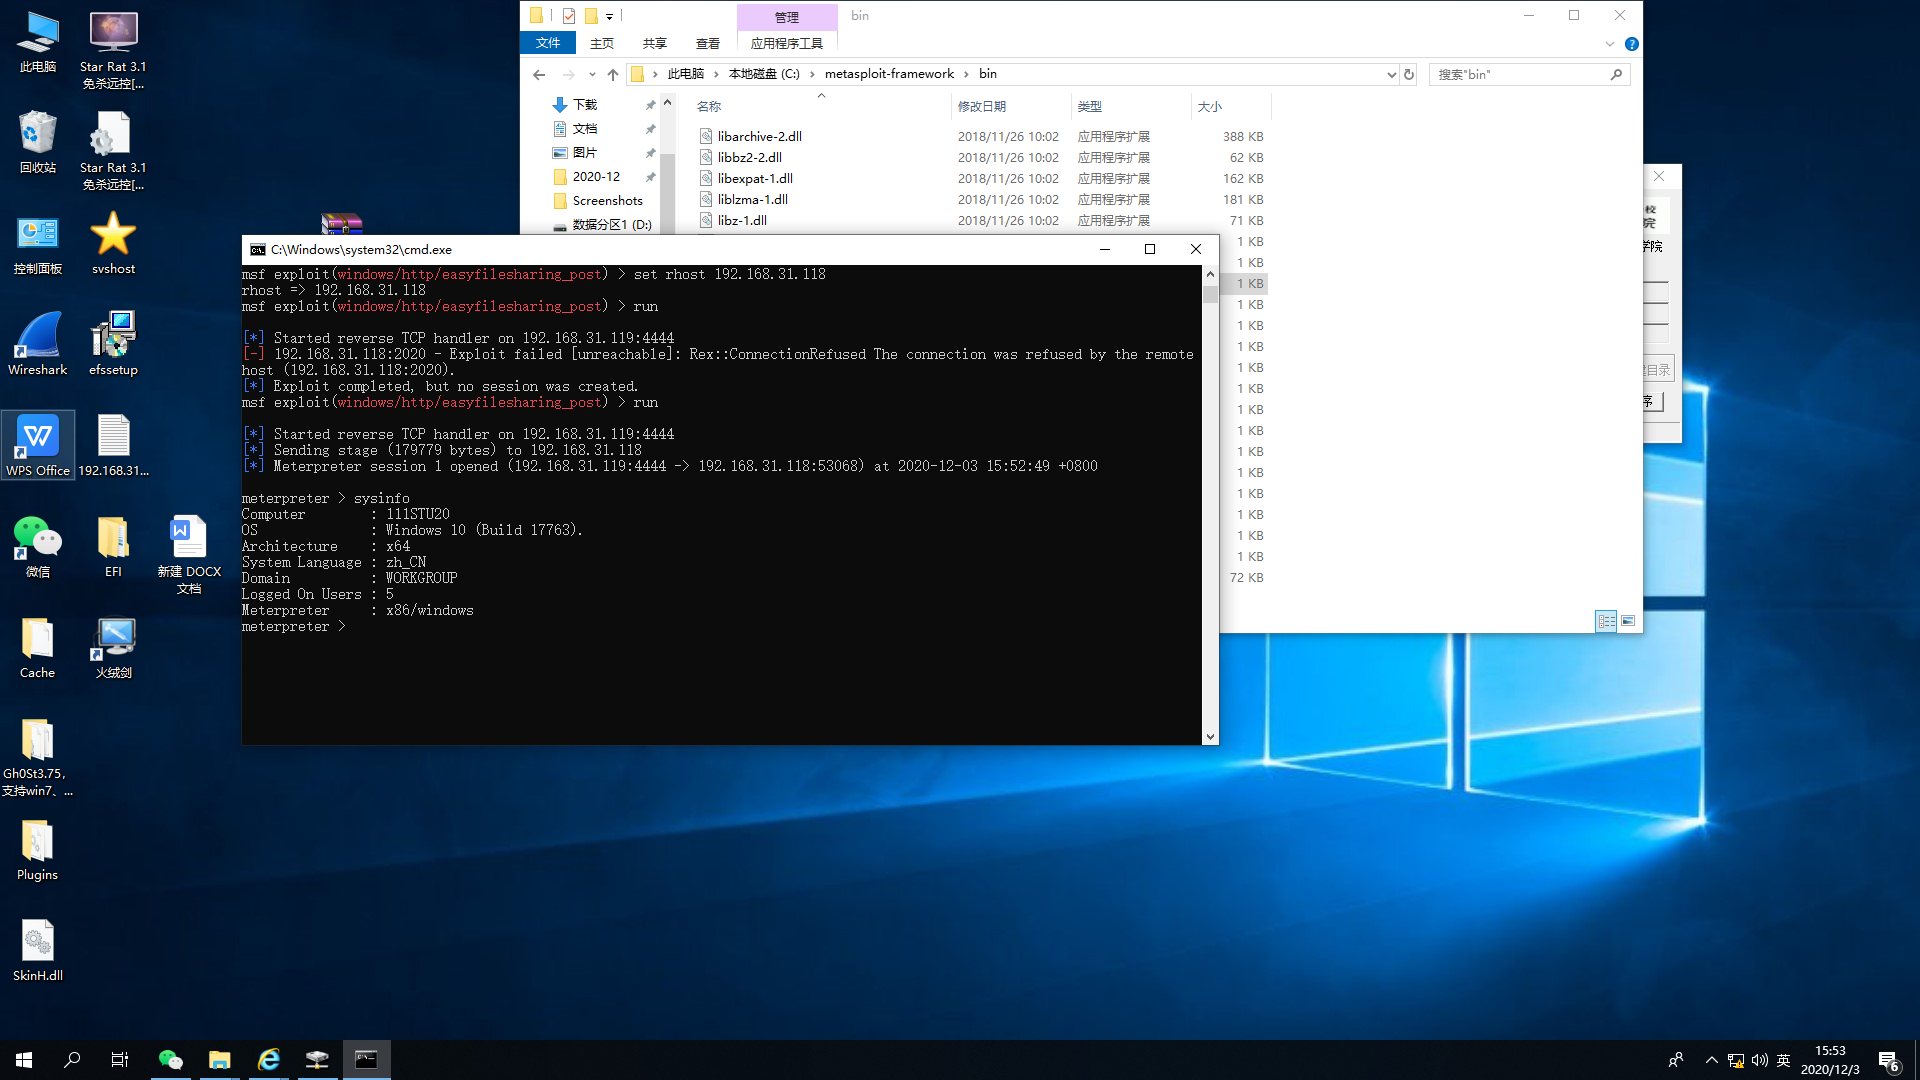Click metasploit-framework in the breadcrumb path
Screen dimensions: 1920x1080
click(x=888, y=74)
